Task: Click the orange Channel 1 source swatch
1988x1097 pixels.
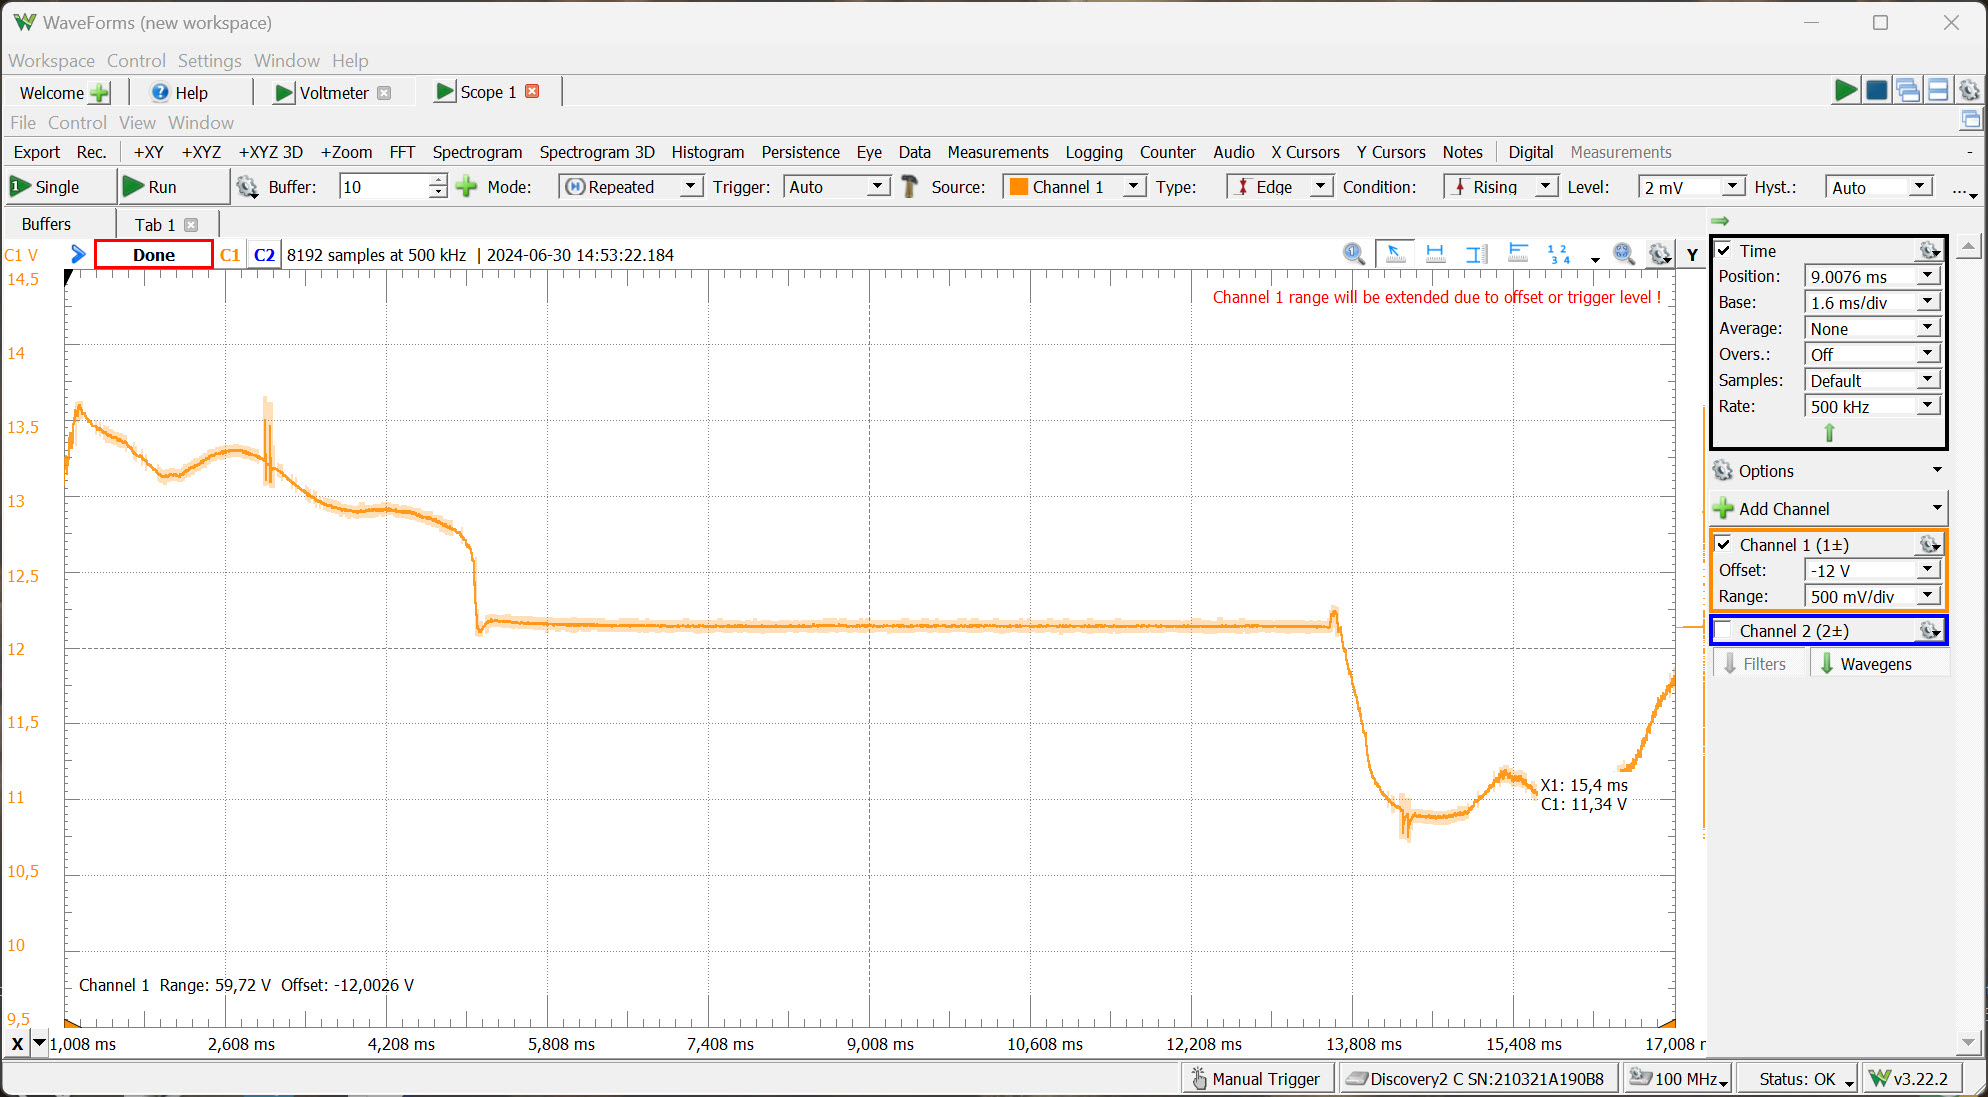Action: [1019, 187]
